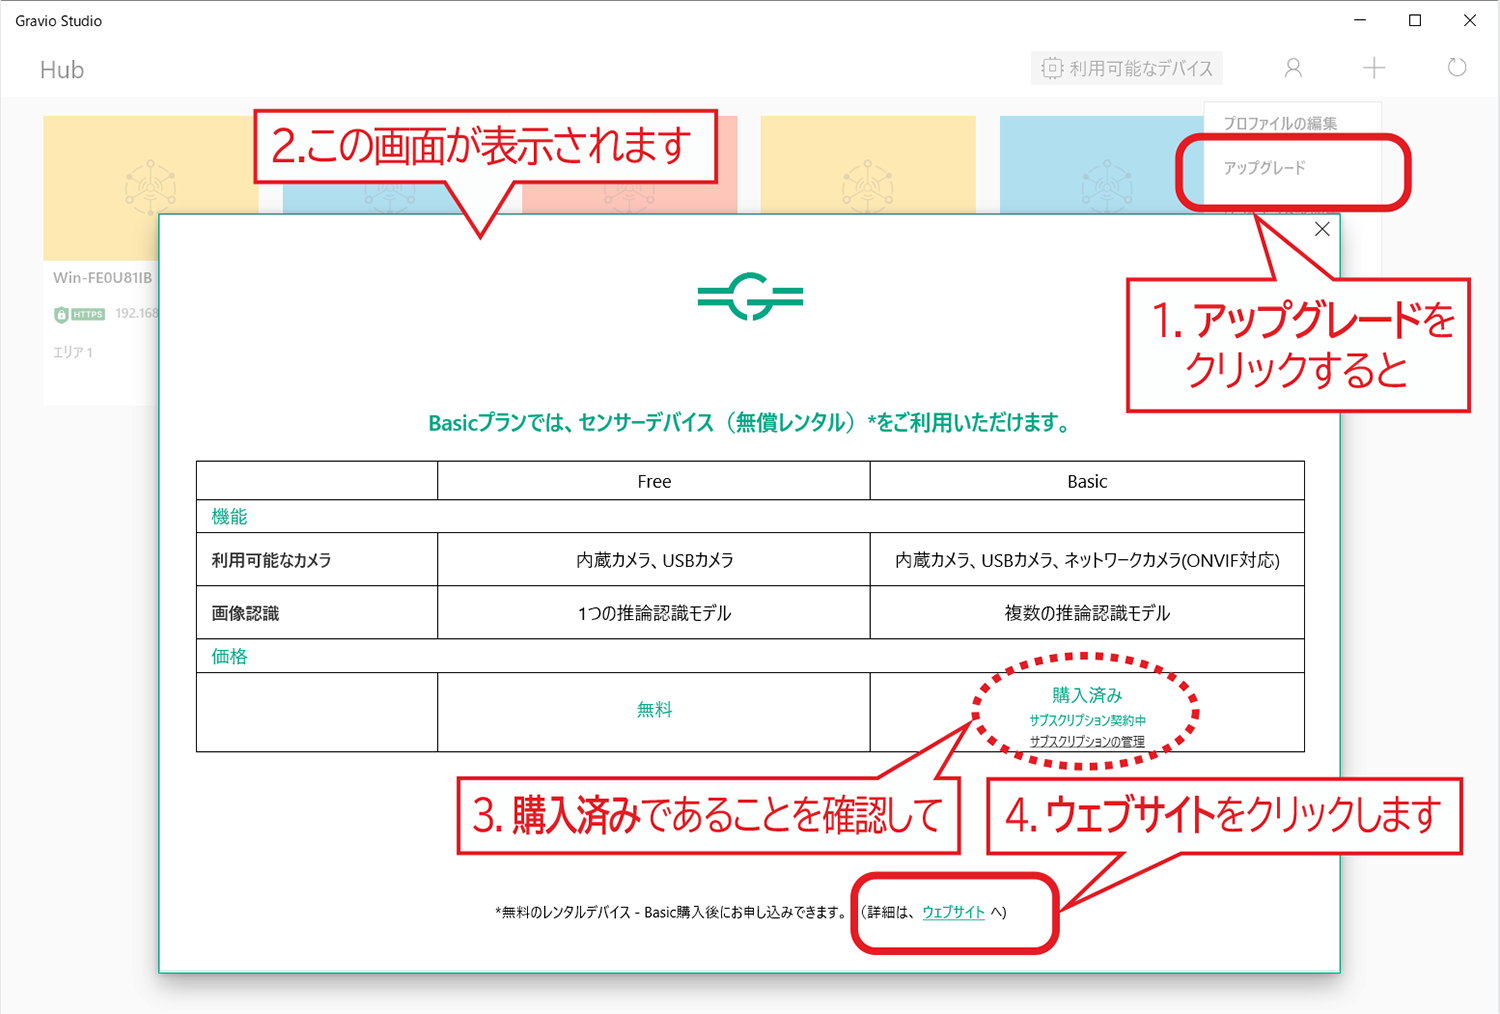The image size is (1500, 1014).
Task: Click the plus icon to add a hub
Action: click(x=1374, y=68)
